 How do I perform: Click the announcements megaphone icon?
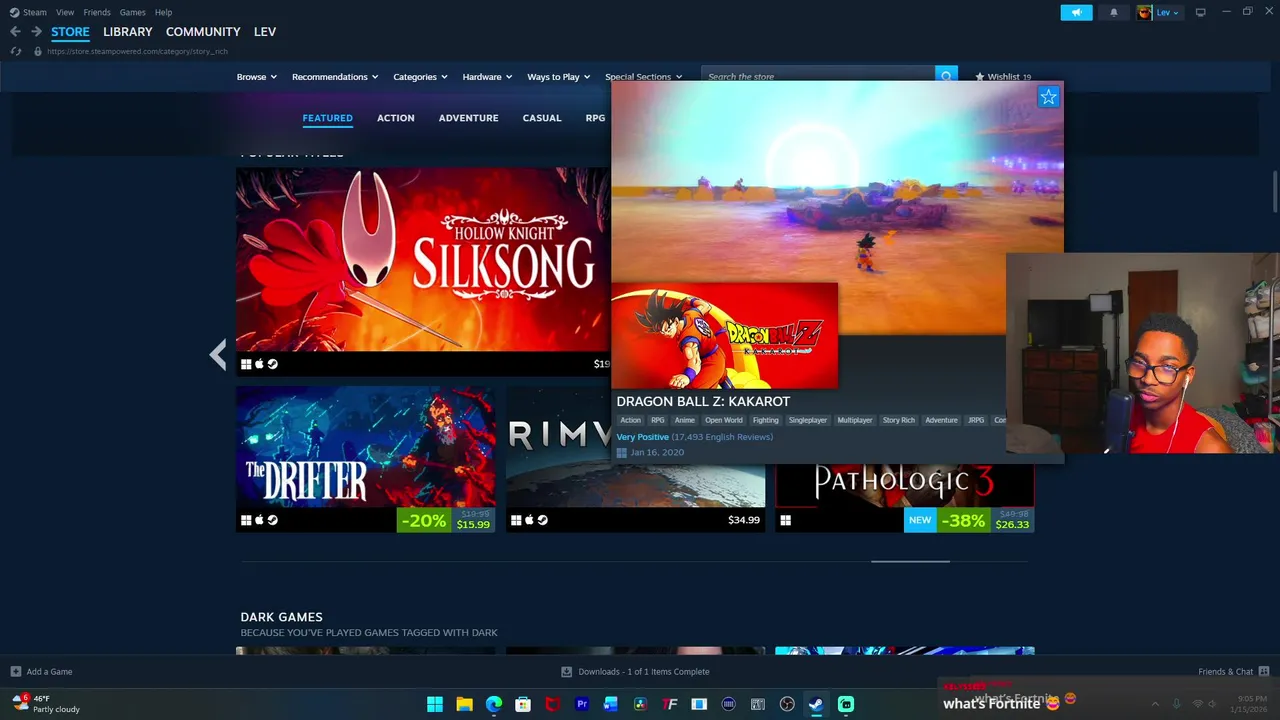point(1076,12)
